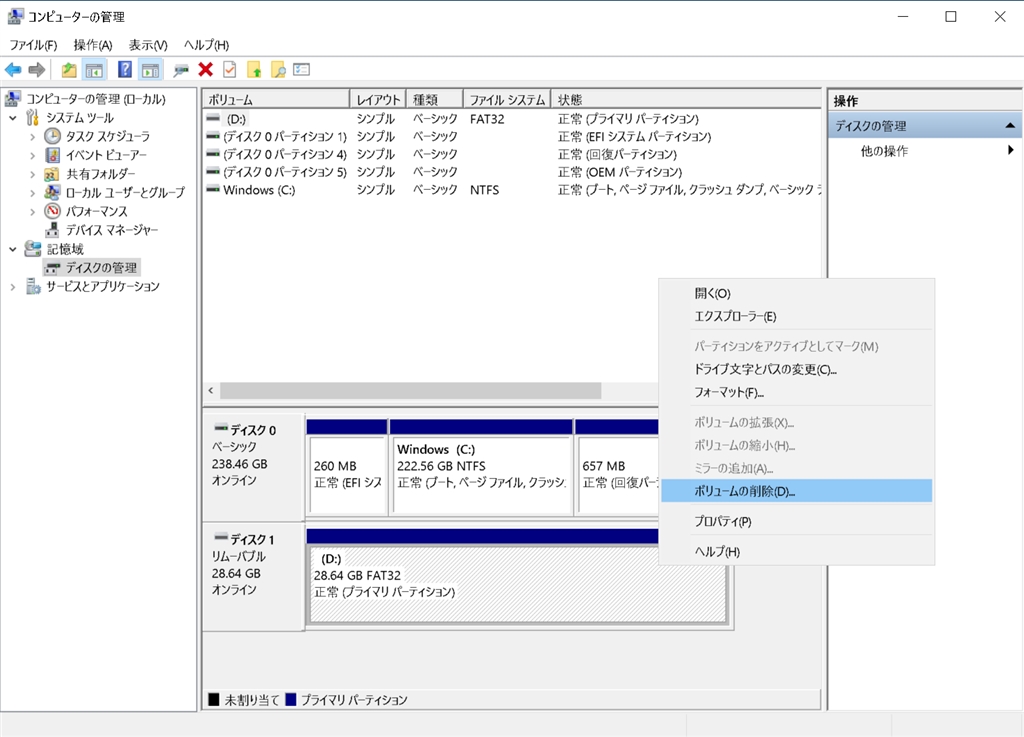Select タスク スケジューラ in the tree
The height and width of the screenshot is (737, 1024).
(108, 136)
